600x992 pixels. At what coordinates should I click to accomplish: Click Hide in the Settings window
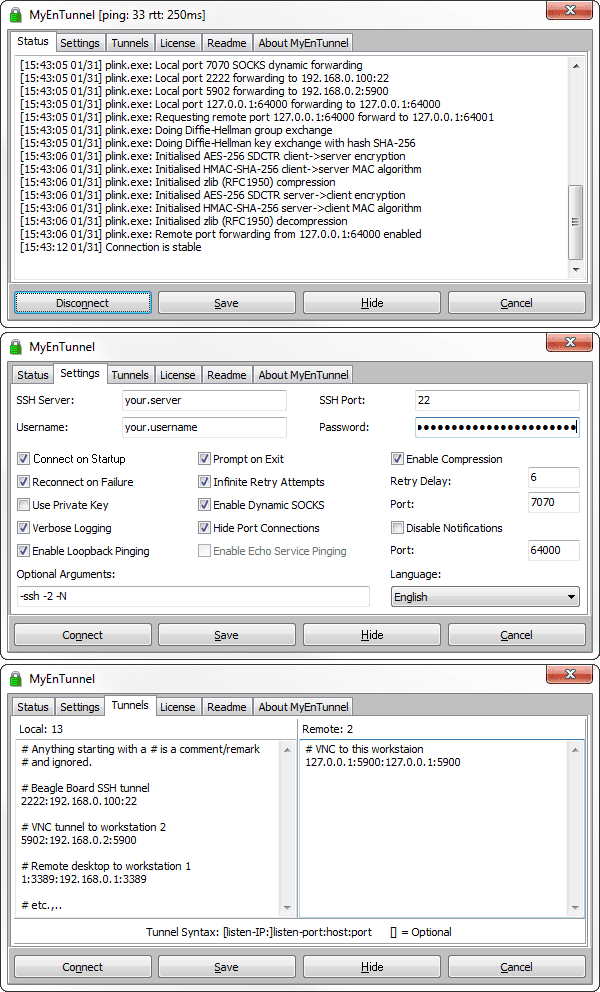point(372,635)
